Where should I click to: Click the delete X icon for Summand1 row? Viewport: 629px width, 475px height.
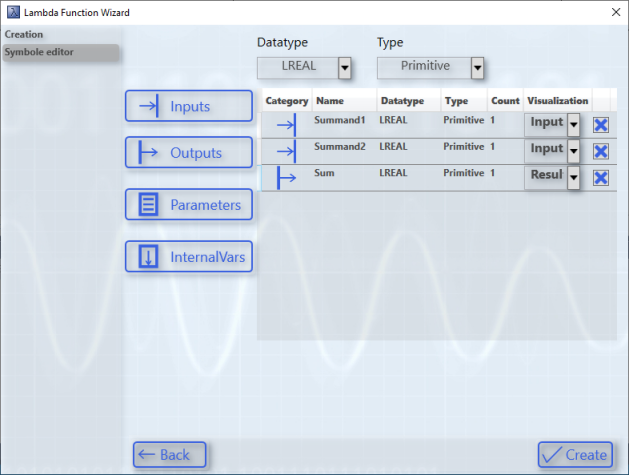pyautogui.click(x=600, y=125)
